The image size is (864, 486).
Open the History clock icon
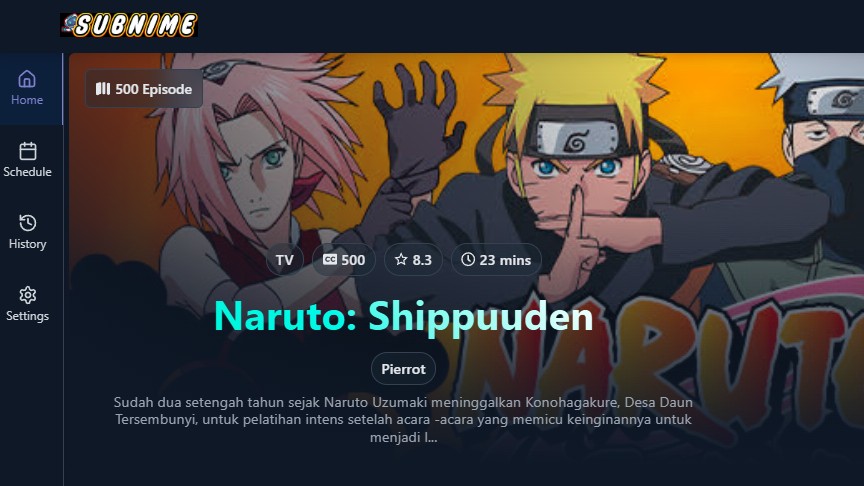coord(28,223)
